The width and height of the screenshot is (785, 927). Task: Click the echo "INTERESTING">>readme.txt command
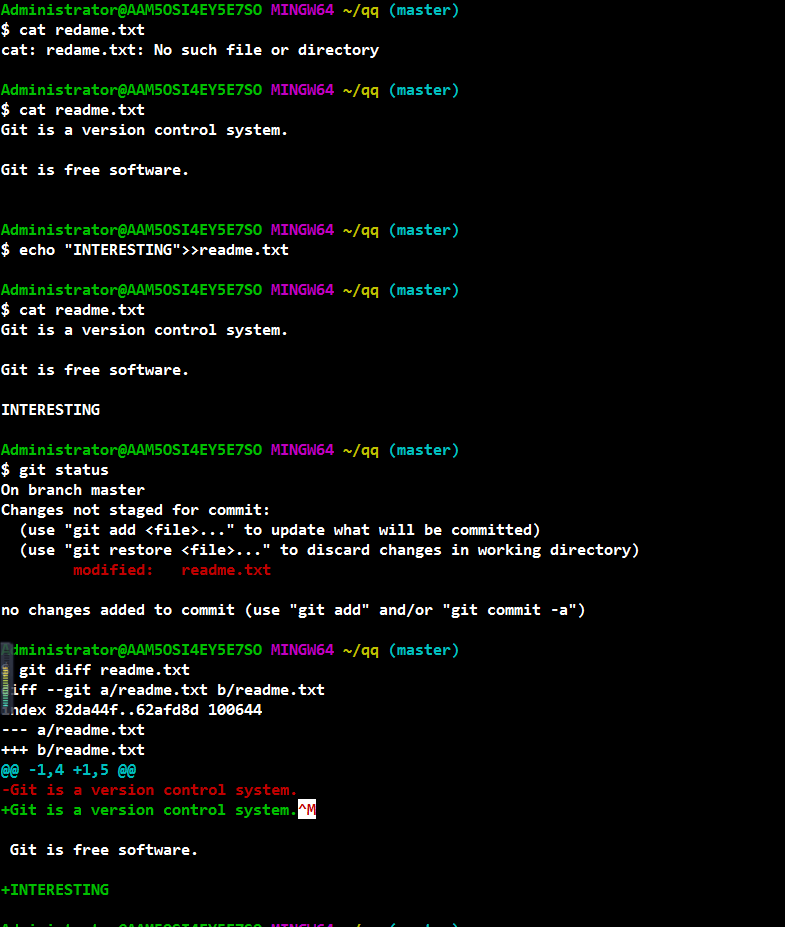pos(145,250)
